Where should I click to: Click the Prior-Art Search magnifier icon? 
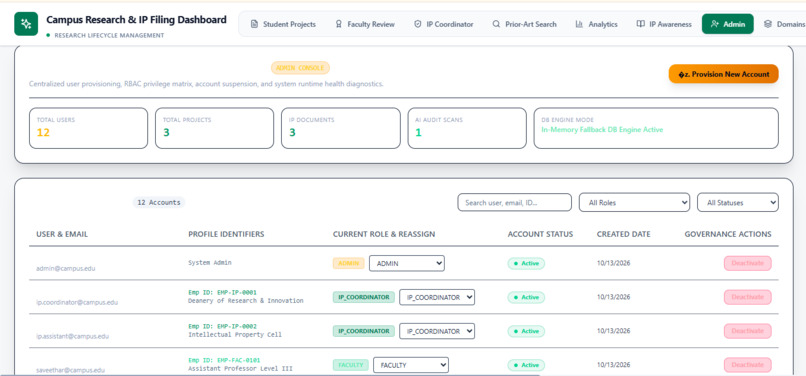tap(496, 24)
